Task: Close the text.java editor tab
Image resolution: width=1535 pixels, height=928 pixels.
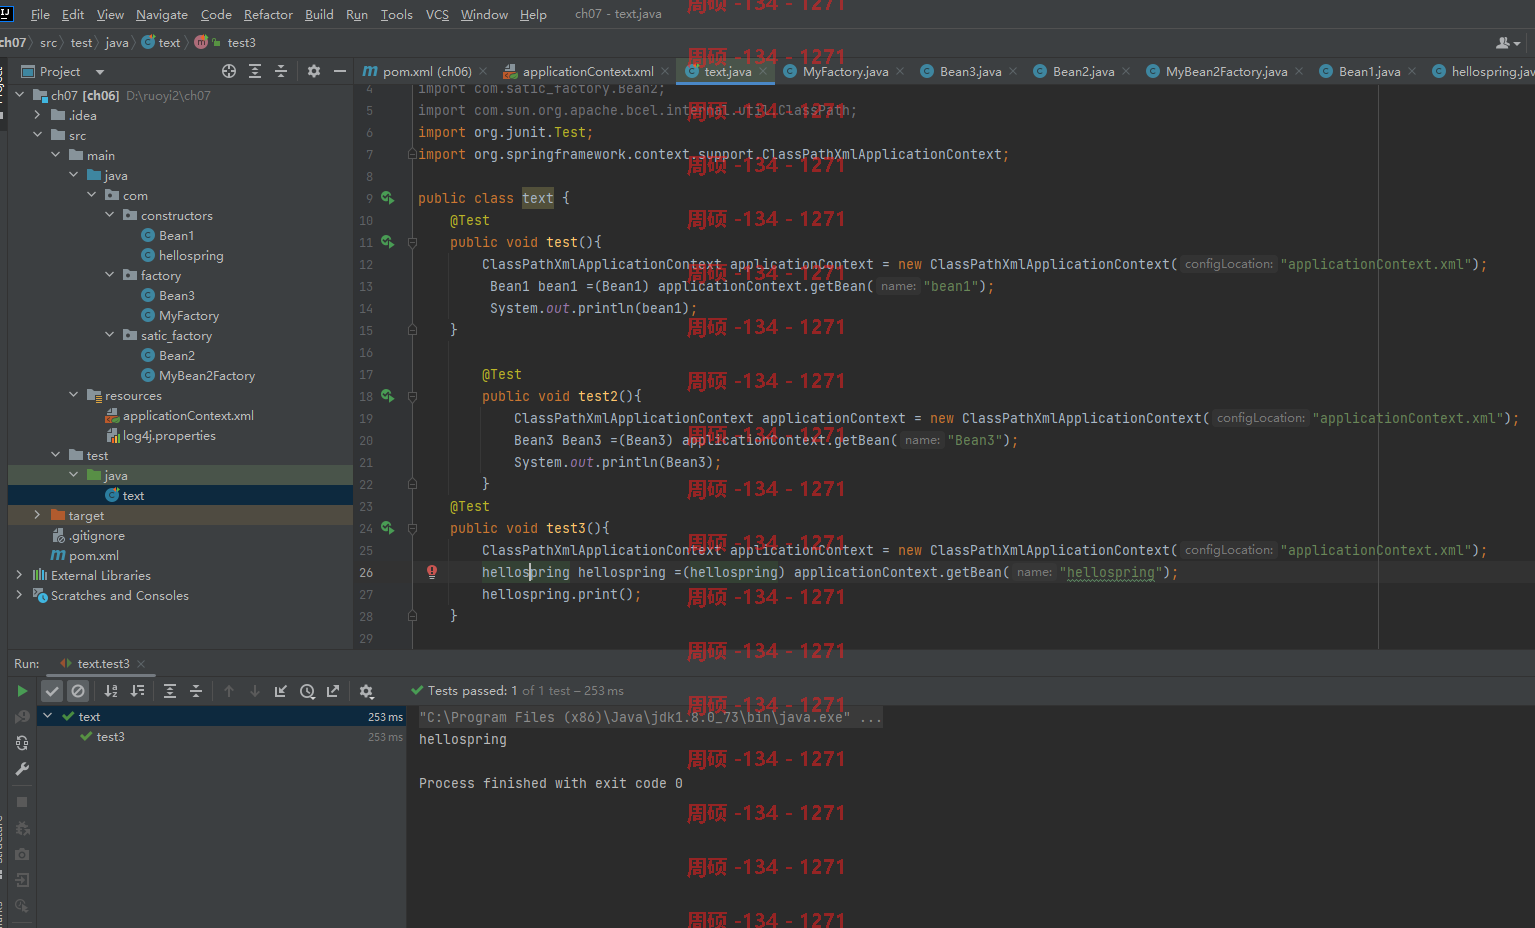Action: [763, 71]
